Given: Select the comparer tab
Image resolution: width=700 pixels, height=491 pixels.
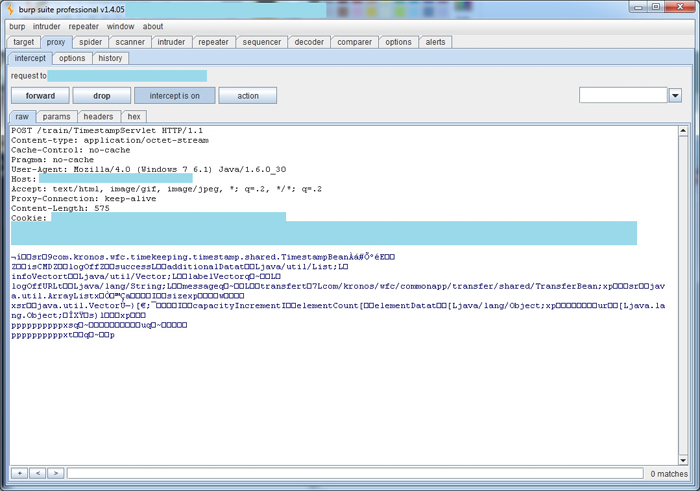Looking at the screenshot, I should click(354, 42).
